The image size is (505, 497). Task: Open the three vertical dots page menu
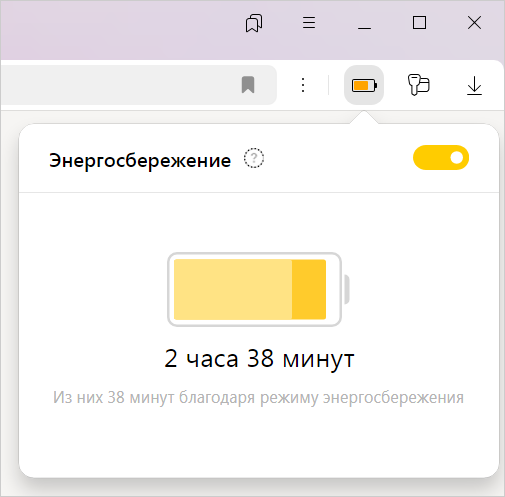(x=303, y=85)
